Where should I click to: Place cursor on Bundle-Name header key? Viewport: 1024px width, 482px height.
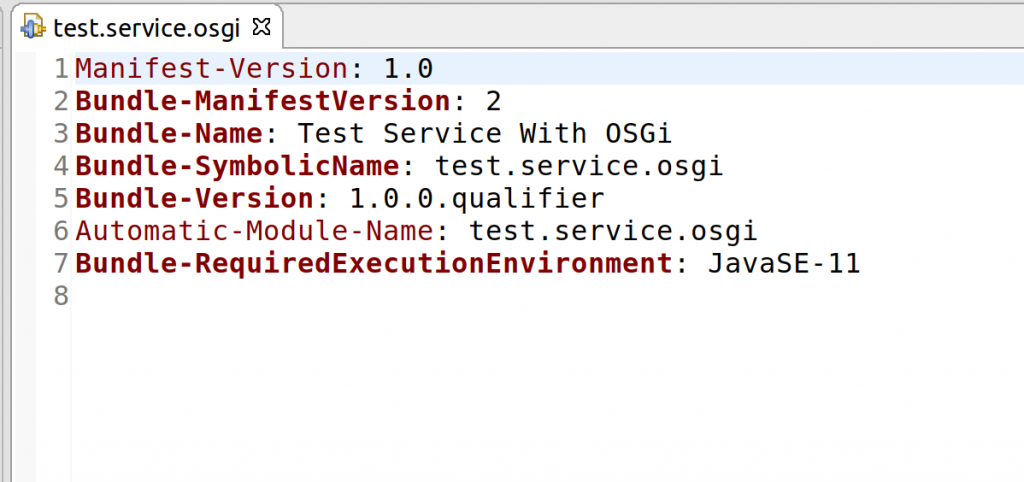[x=169, y=134]
